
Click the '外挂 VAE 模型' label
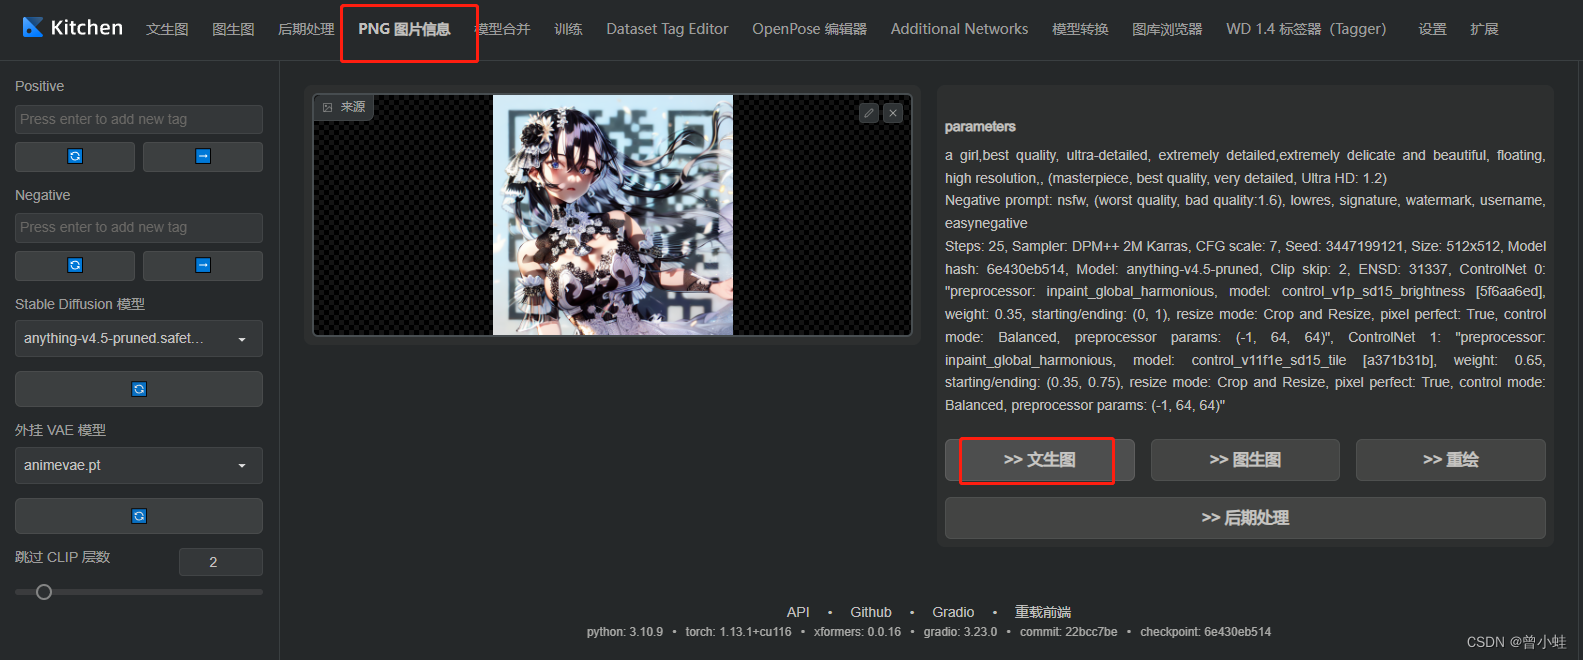[60, 430]
